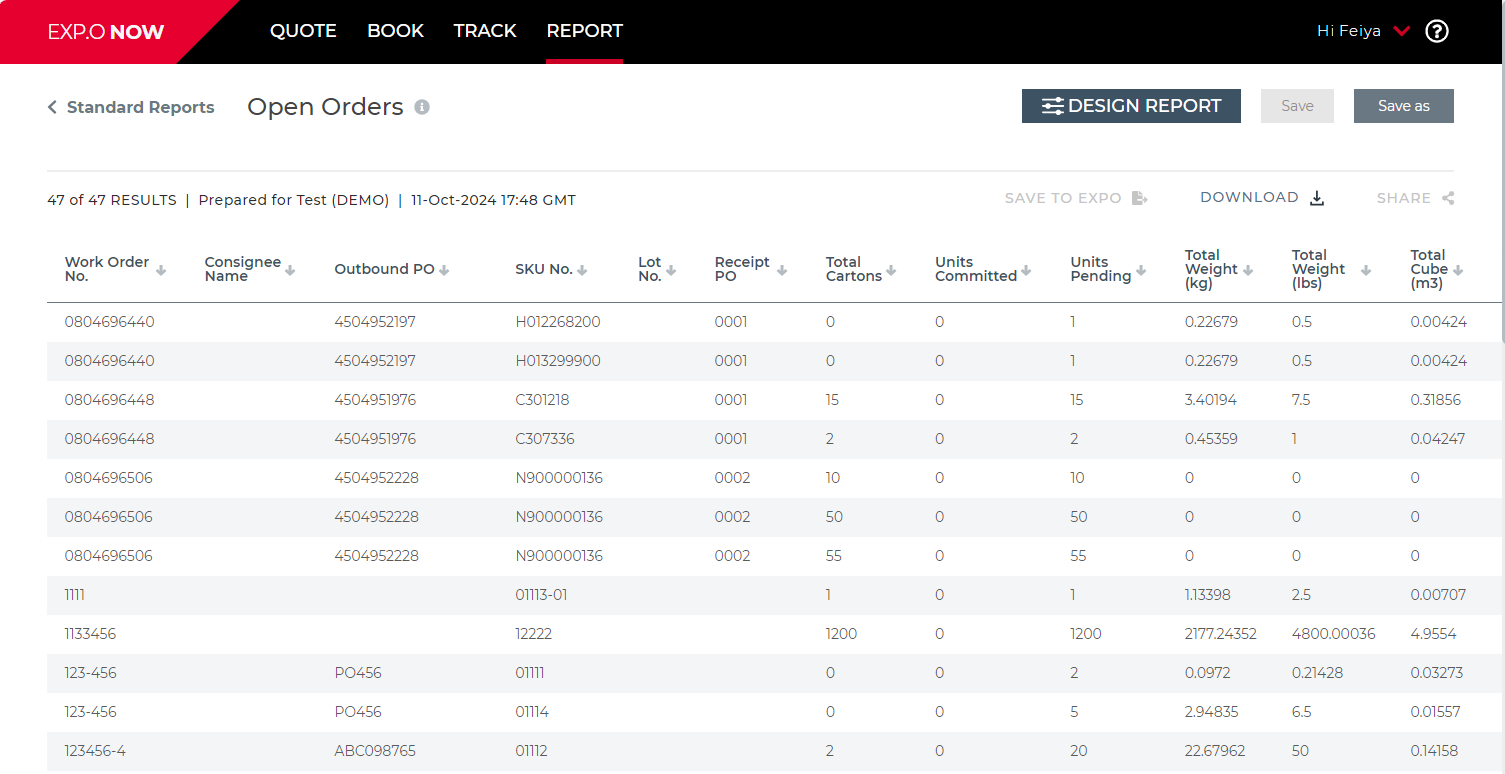Viewport: 1505px width, 774px height.
Task: Click weight value 3.40194
Action: coord(1211,400)
